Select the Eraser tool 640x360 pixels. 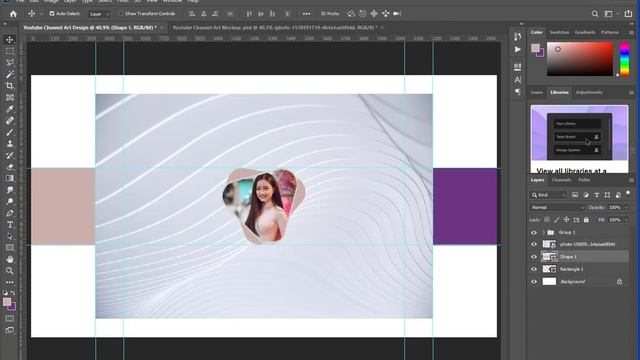pyautogui.click(x=10, y=167)
